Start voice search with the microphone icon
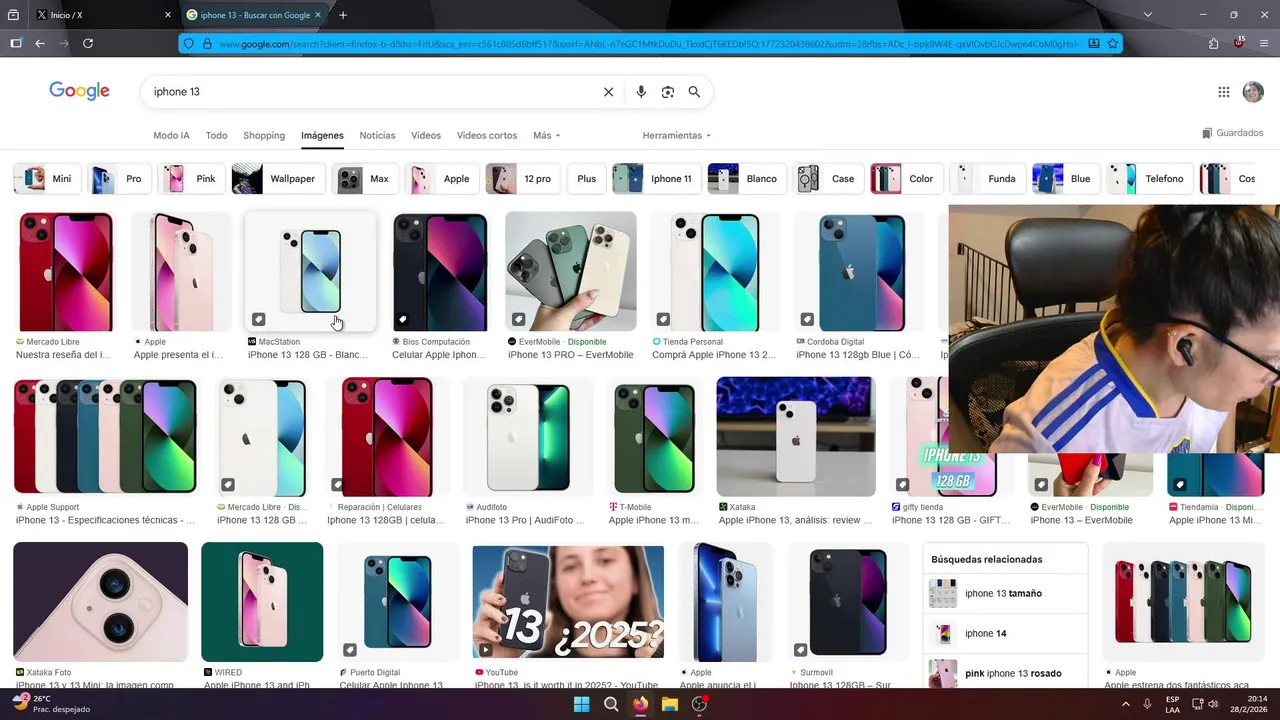 (641, 92)
